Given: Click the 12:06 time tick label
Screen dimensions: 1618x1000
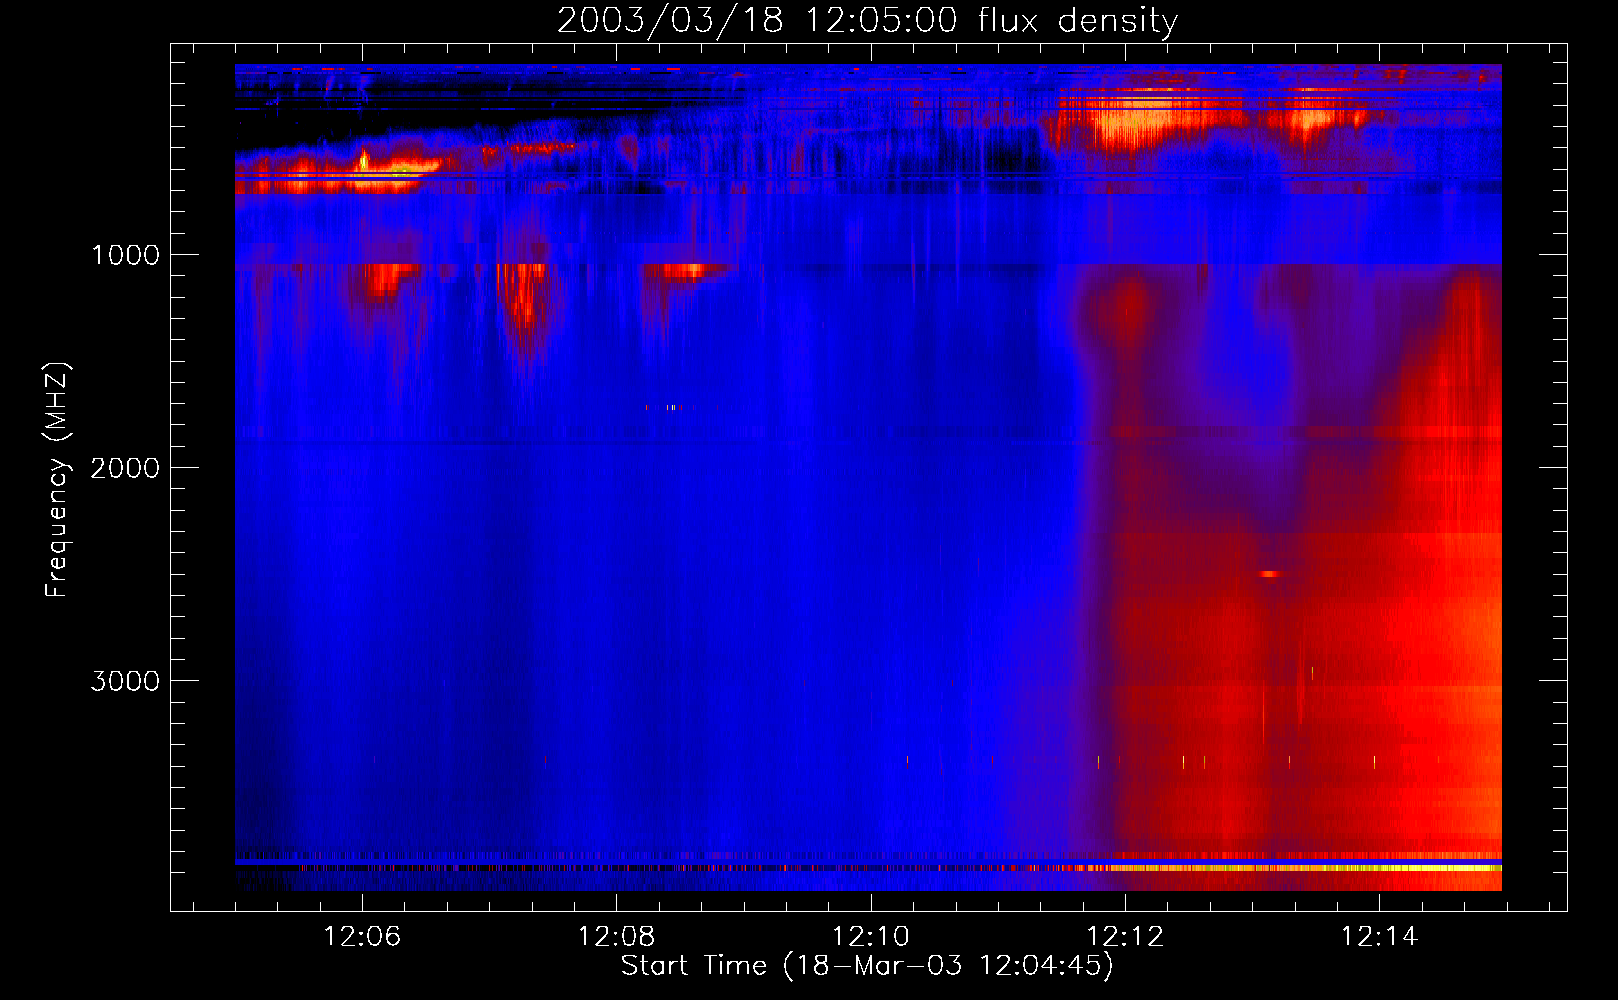Looking at the screenshot, I should [x=362, y=937].
